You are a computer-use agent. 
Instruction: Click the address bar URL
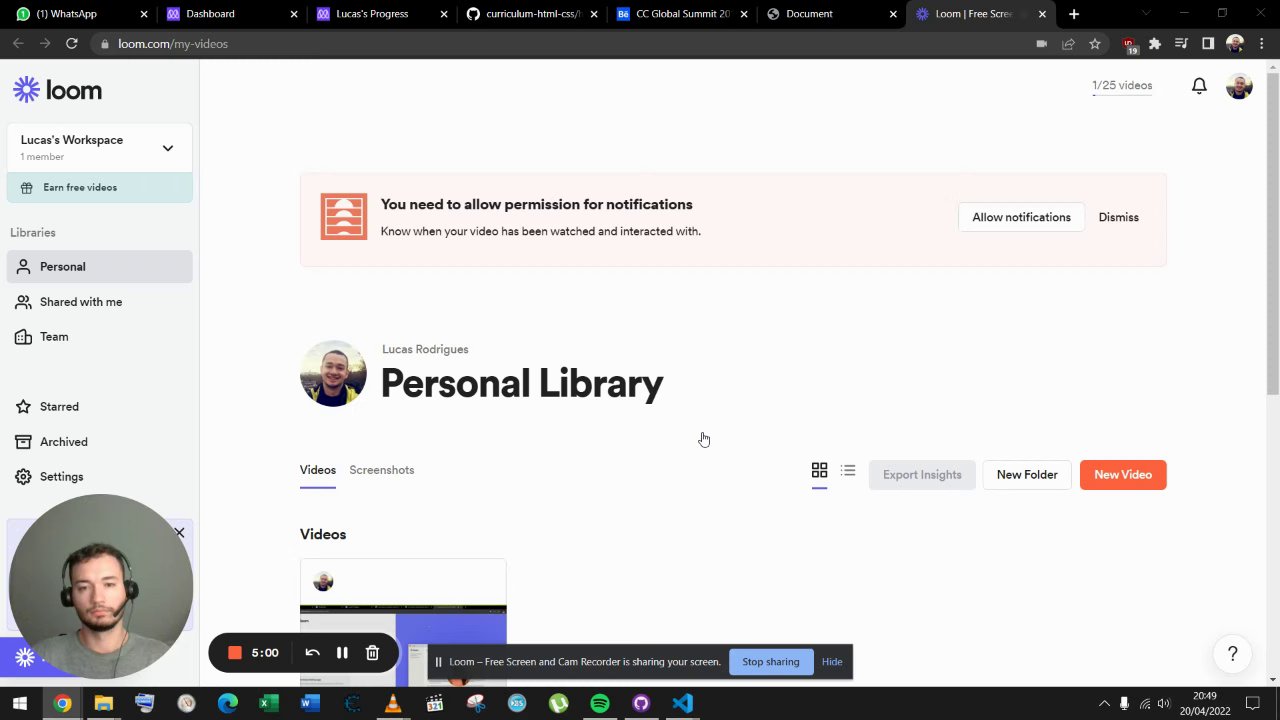[173, 44]
